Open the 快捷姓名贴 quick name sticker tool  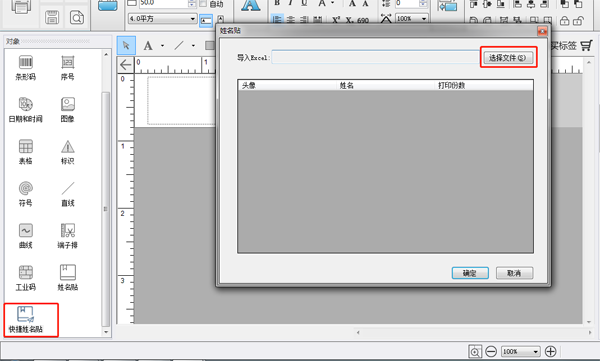(26, 320)
